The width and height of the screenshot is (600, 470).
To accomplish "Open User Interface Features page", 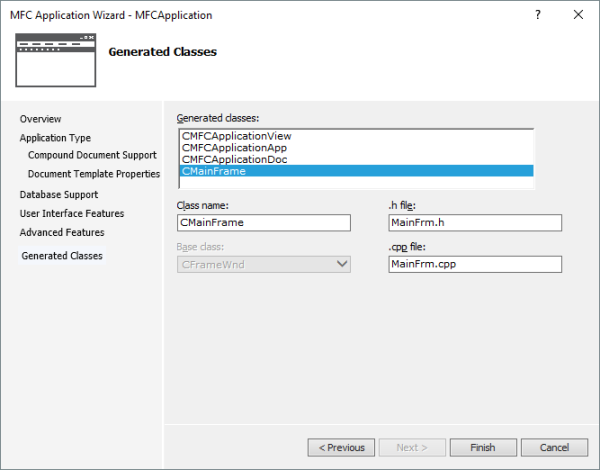I will 72,213.
